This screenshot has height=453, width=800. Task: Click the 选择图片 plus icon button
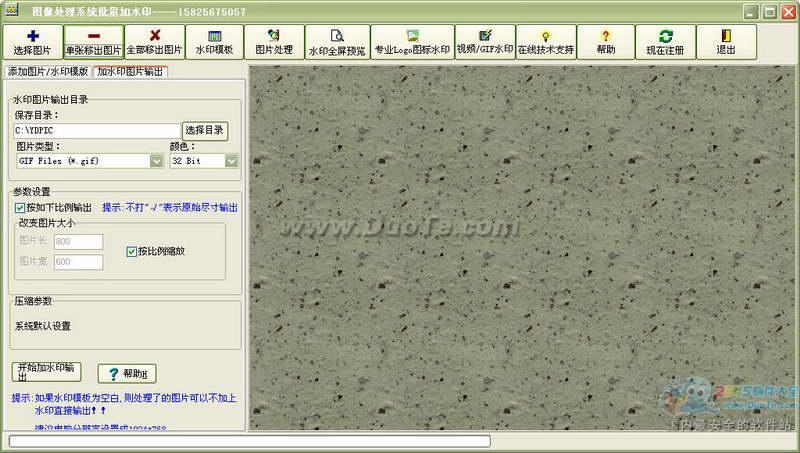[x=32, y=41]
